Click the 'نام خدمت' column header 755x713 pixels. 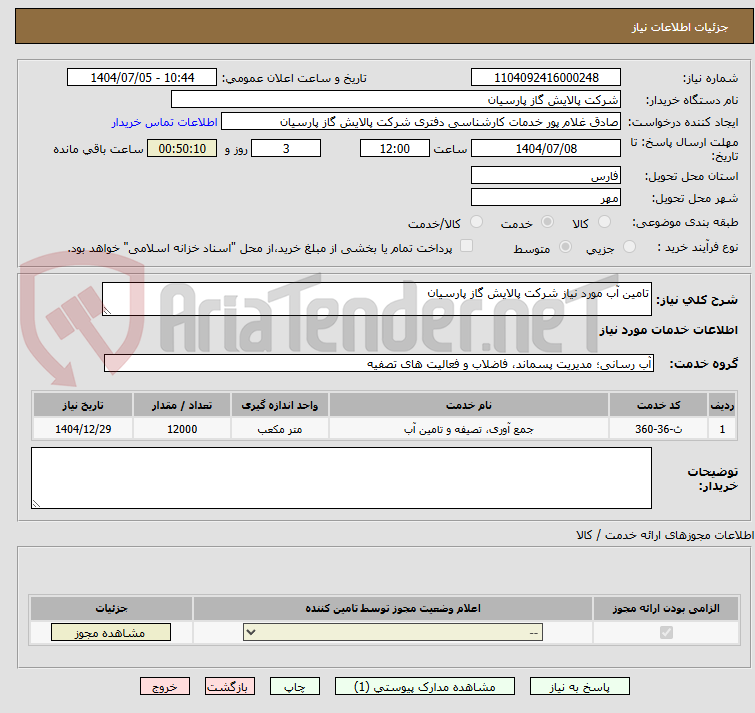[468, 404]
